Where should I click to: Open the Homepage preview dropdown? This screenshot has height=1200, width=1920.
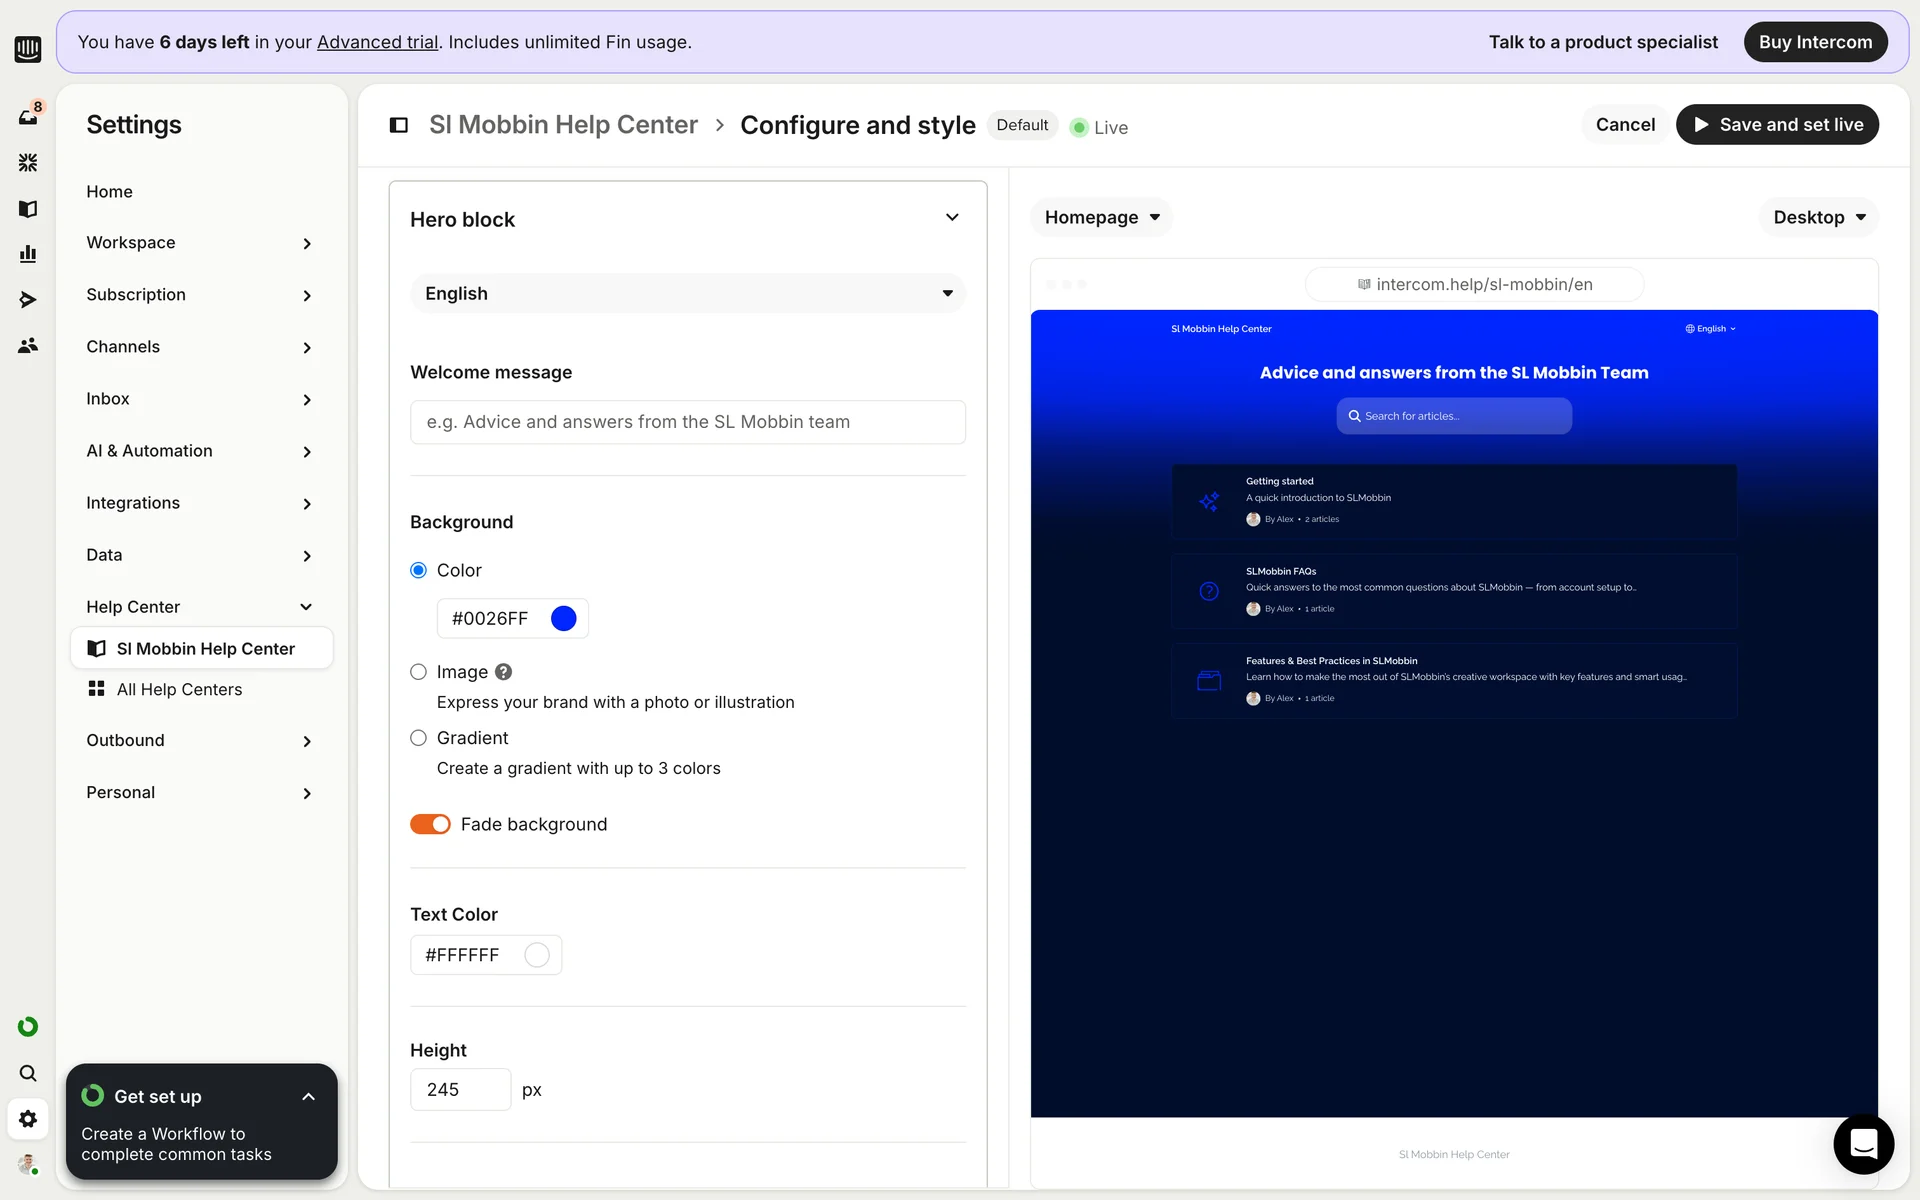1101,217
